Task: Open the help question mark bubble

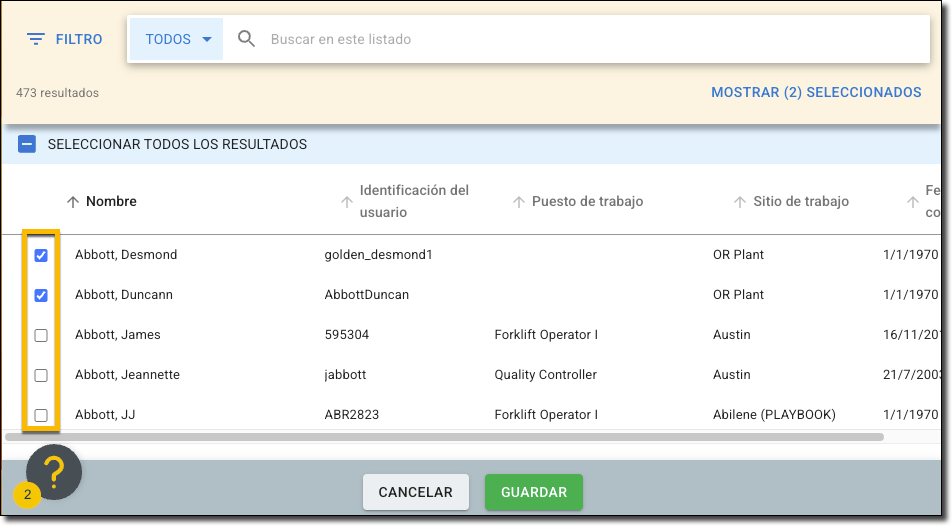Action: pyautogui.click(x=54, y=472)
